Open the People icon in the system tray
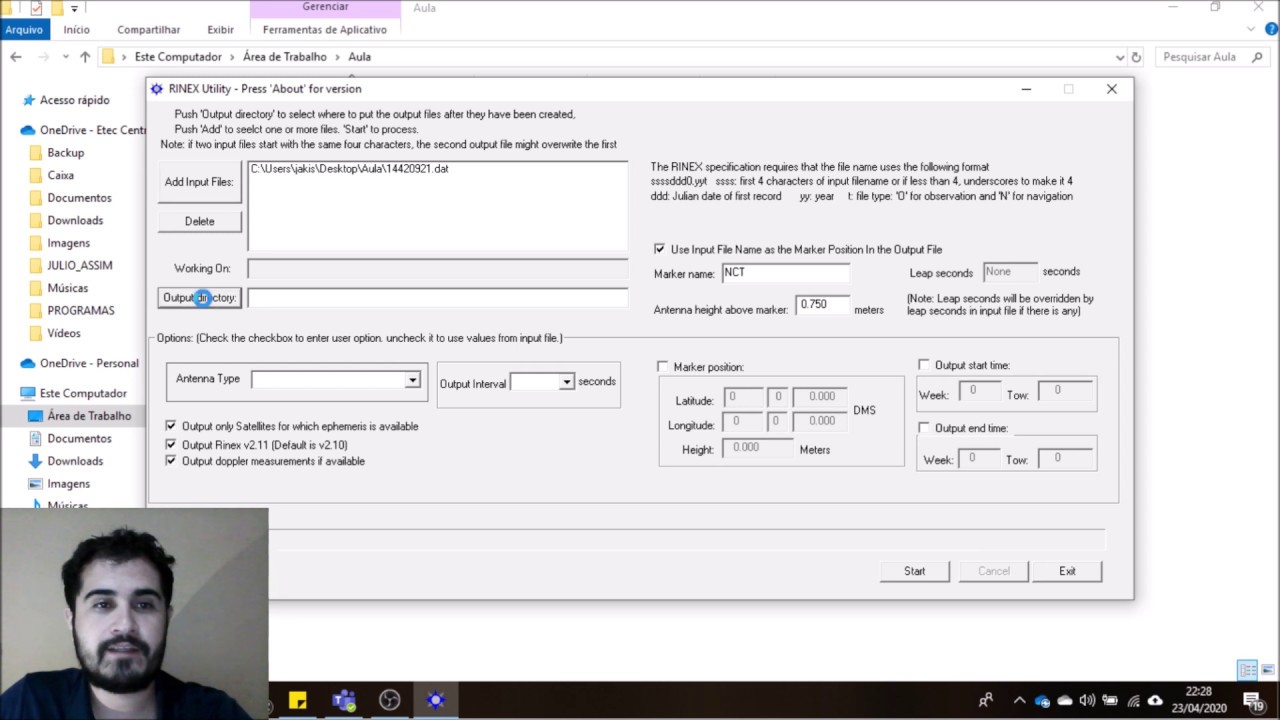This screenshot has height=720, width=1280. (x=986, y=700)
